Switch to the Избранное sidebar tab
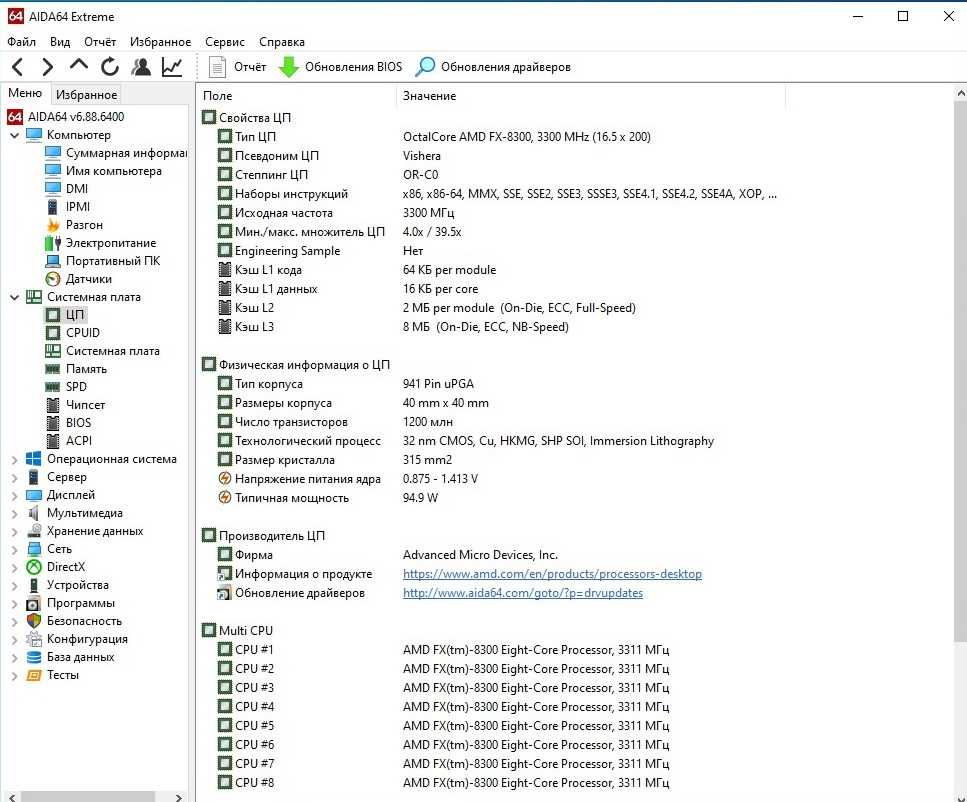 coord(86,94)
